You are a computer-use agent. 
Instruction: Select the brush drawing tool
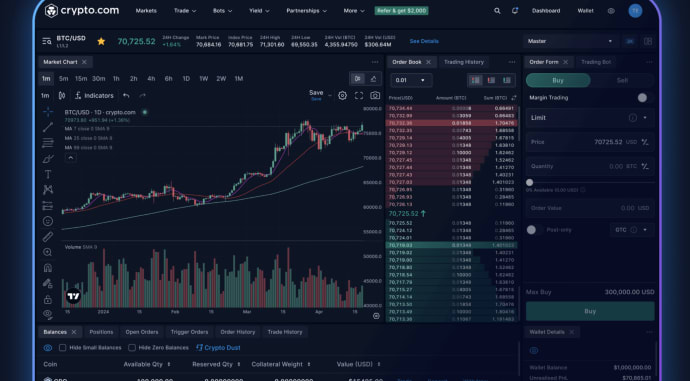pos(48,159)
